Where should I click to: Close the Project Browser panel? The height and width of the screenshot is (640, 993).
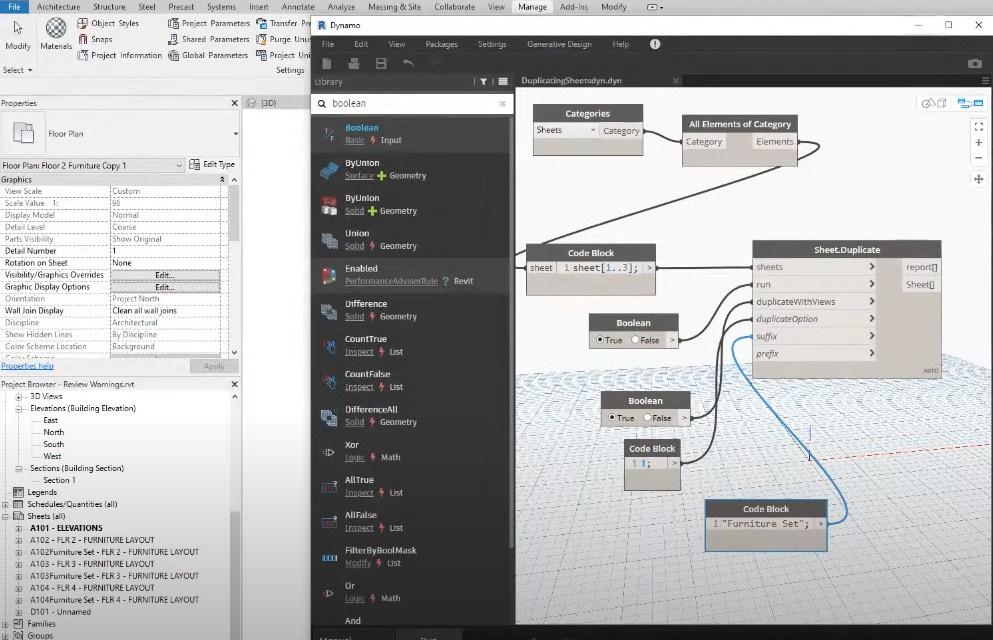tap(234, 384)
